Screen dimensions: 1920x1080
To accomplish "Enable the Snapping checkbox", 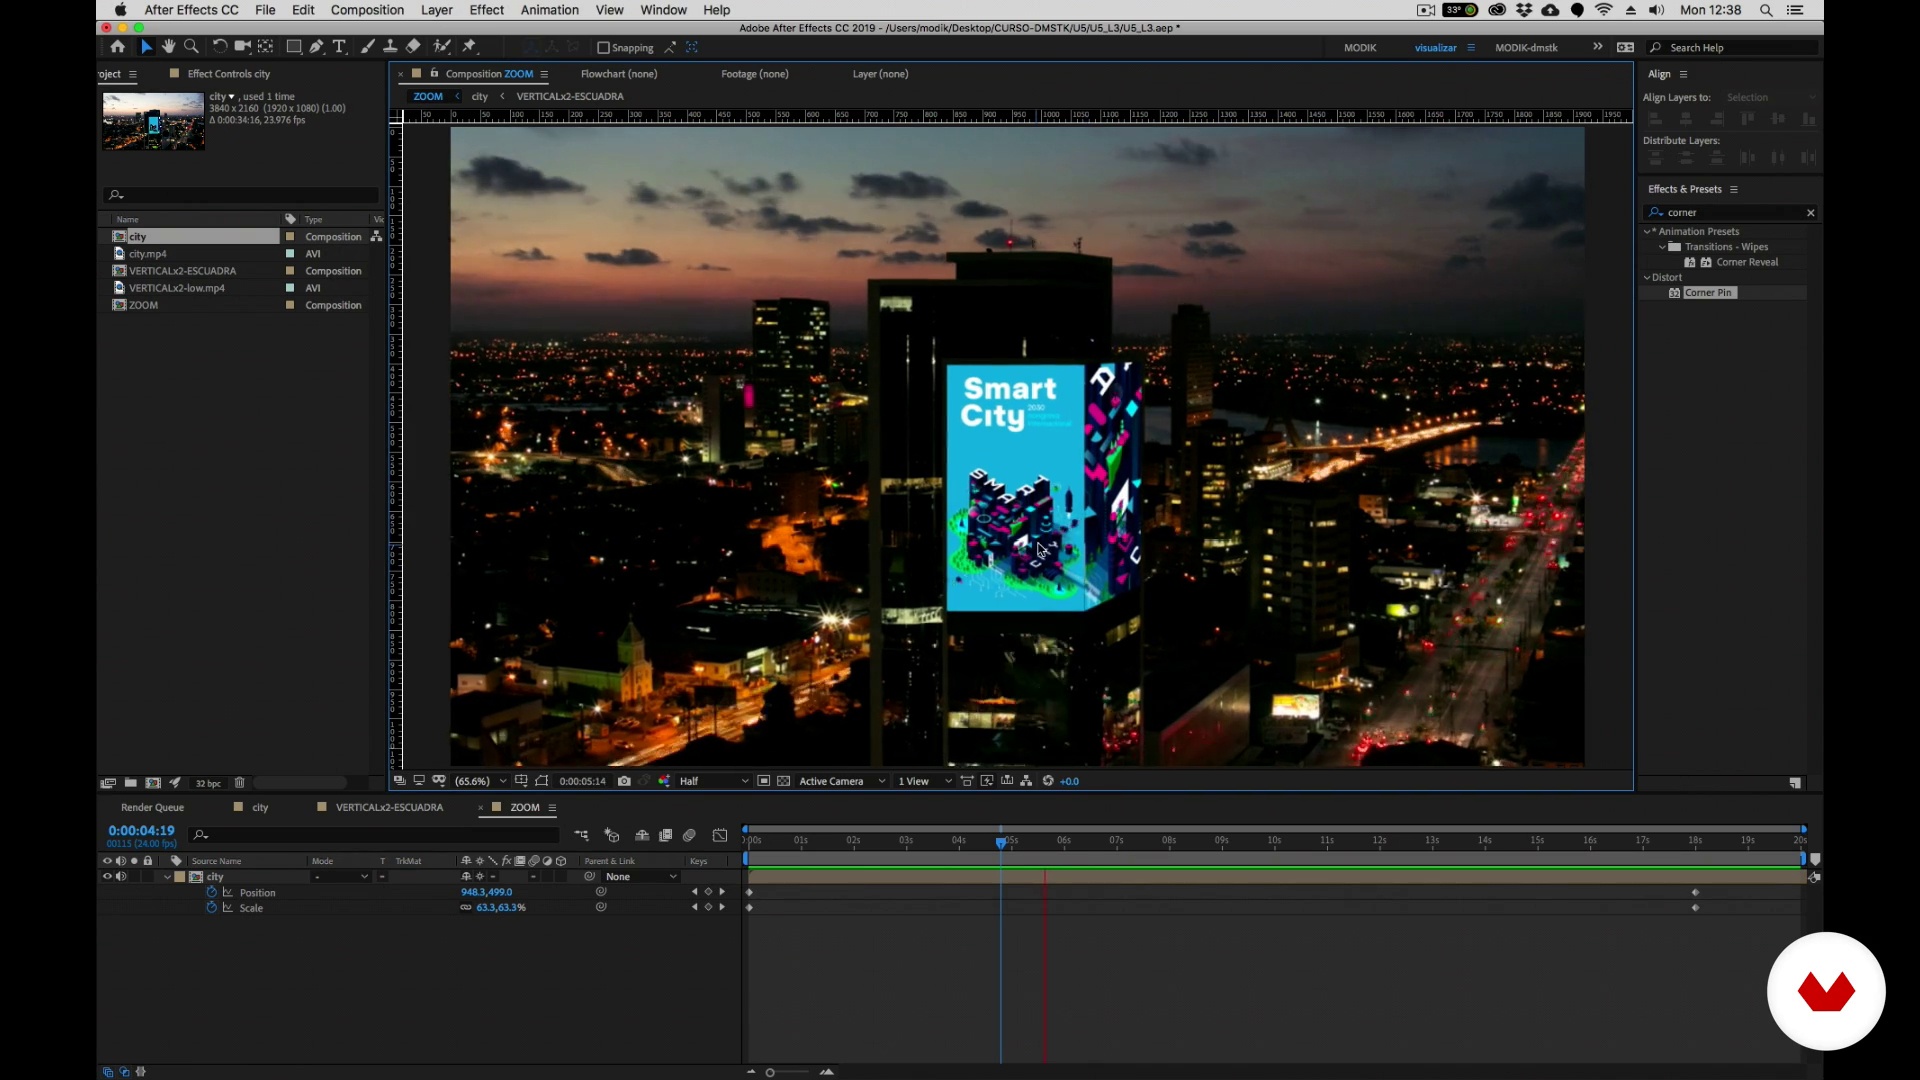I will (603, 48).
